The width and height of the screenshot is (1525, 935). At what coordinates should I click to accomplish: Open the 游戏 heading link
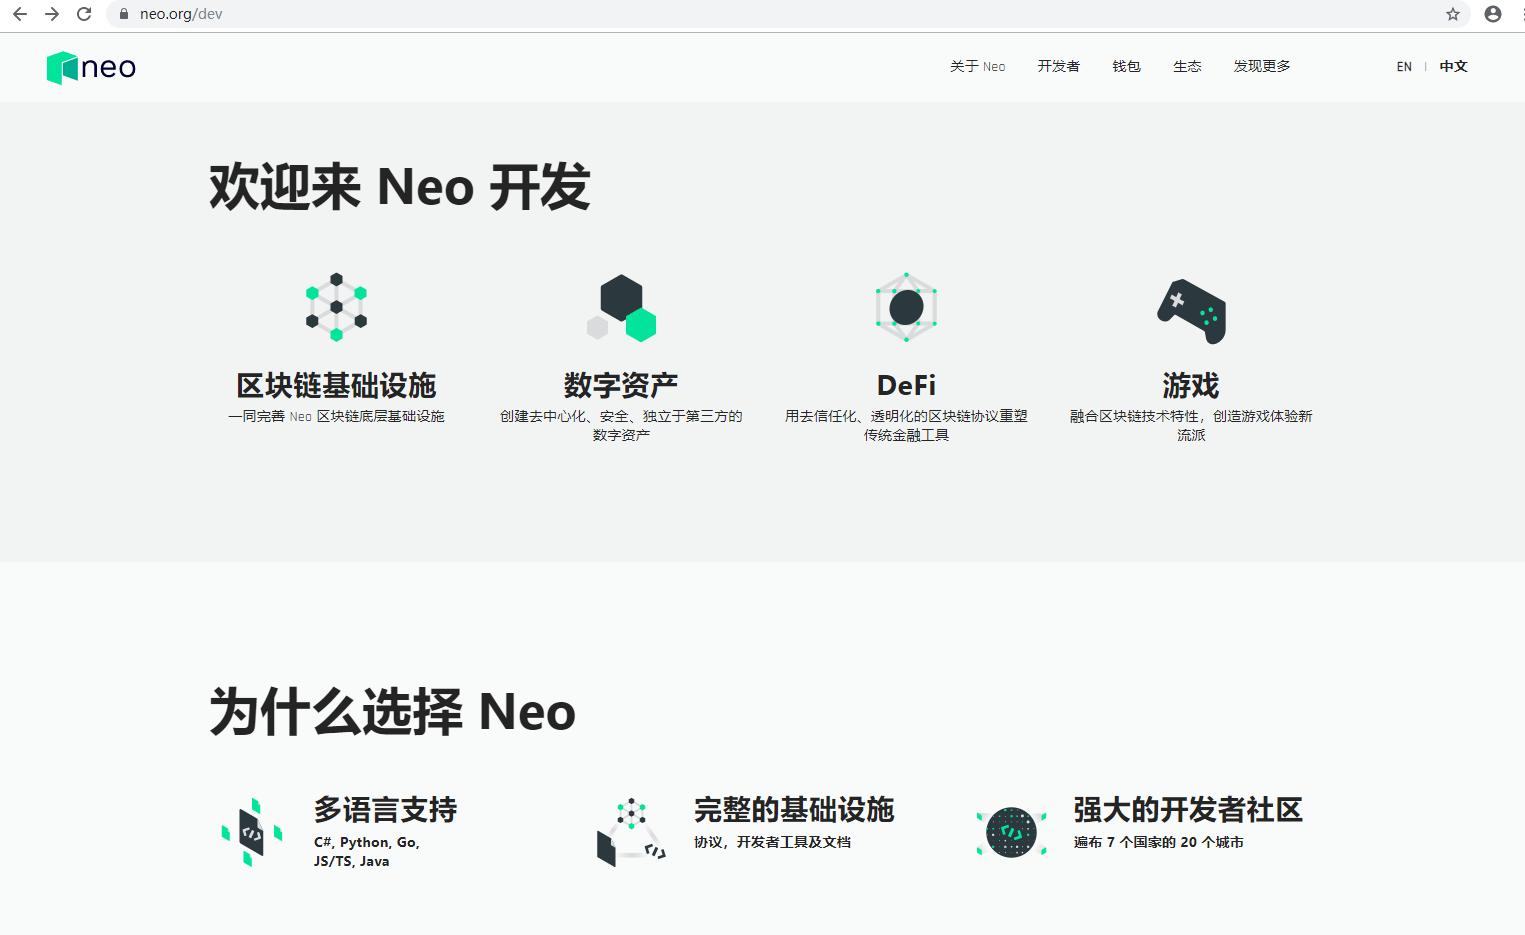(x=1191, y=385)
